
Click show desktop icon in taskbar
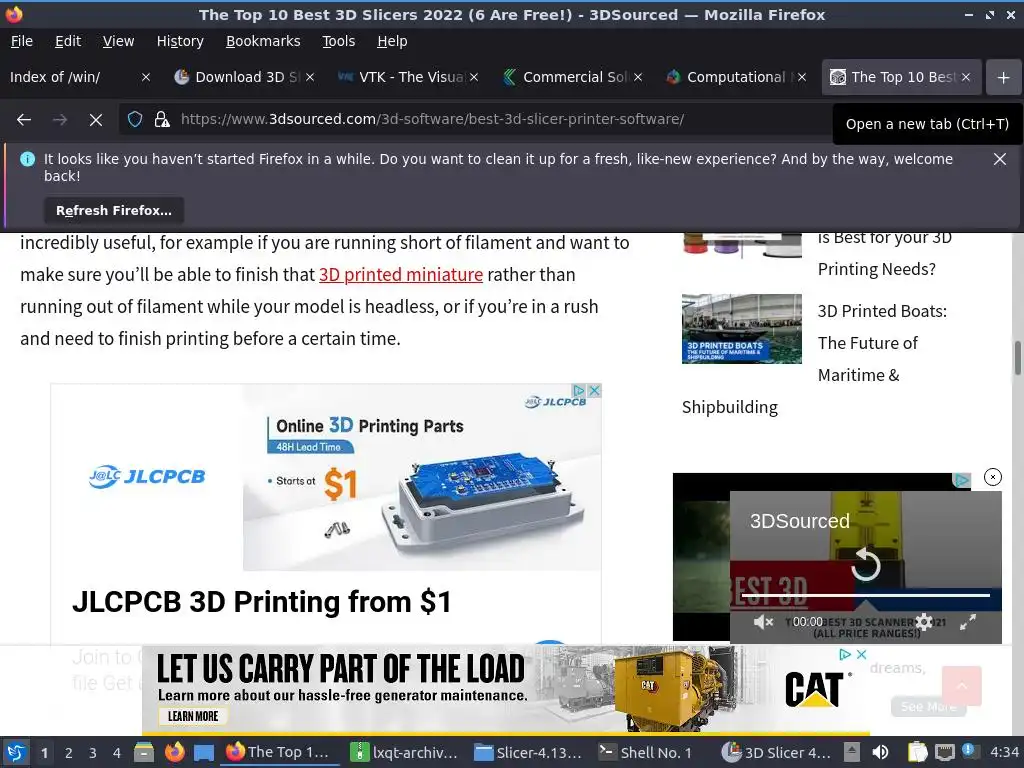click(x=204, y=753)
